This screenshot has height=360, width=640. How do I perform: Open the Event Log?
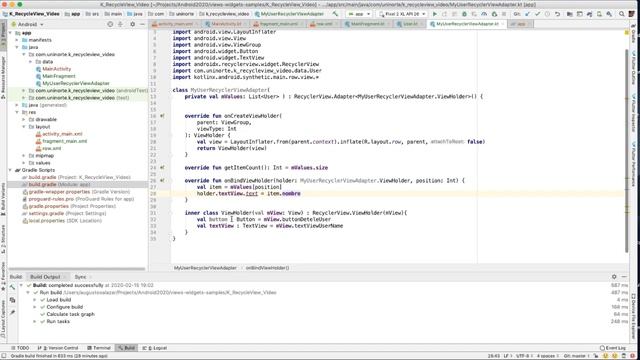click(613, 348)
